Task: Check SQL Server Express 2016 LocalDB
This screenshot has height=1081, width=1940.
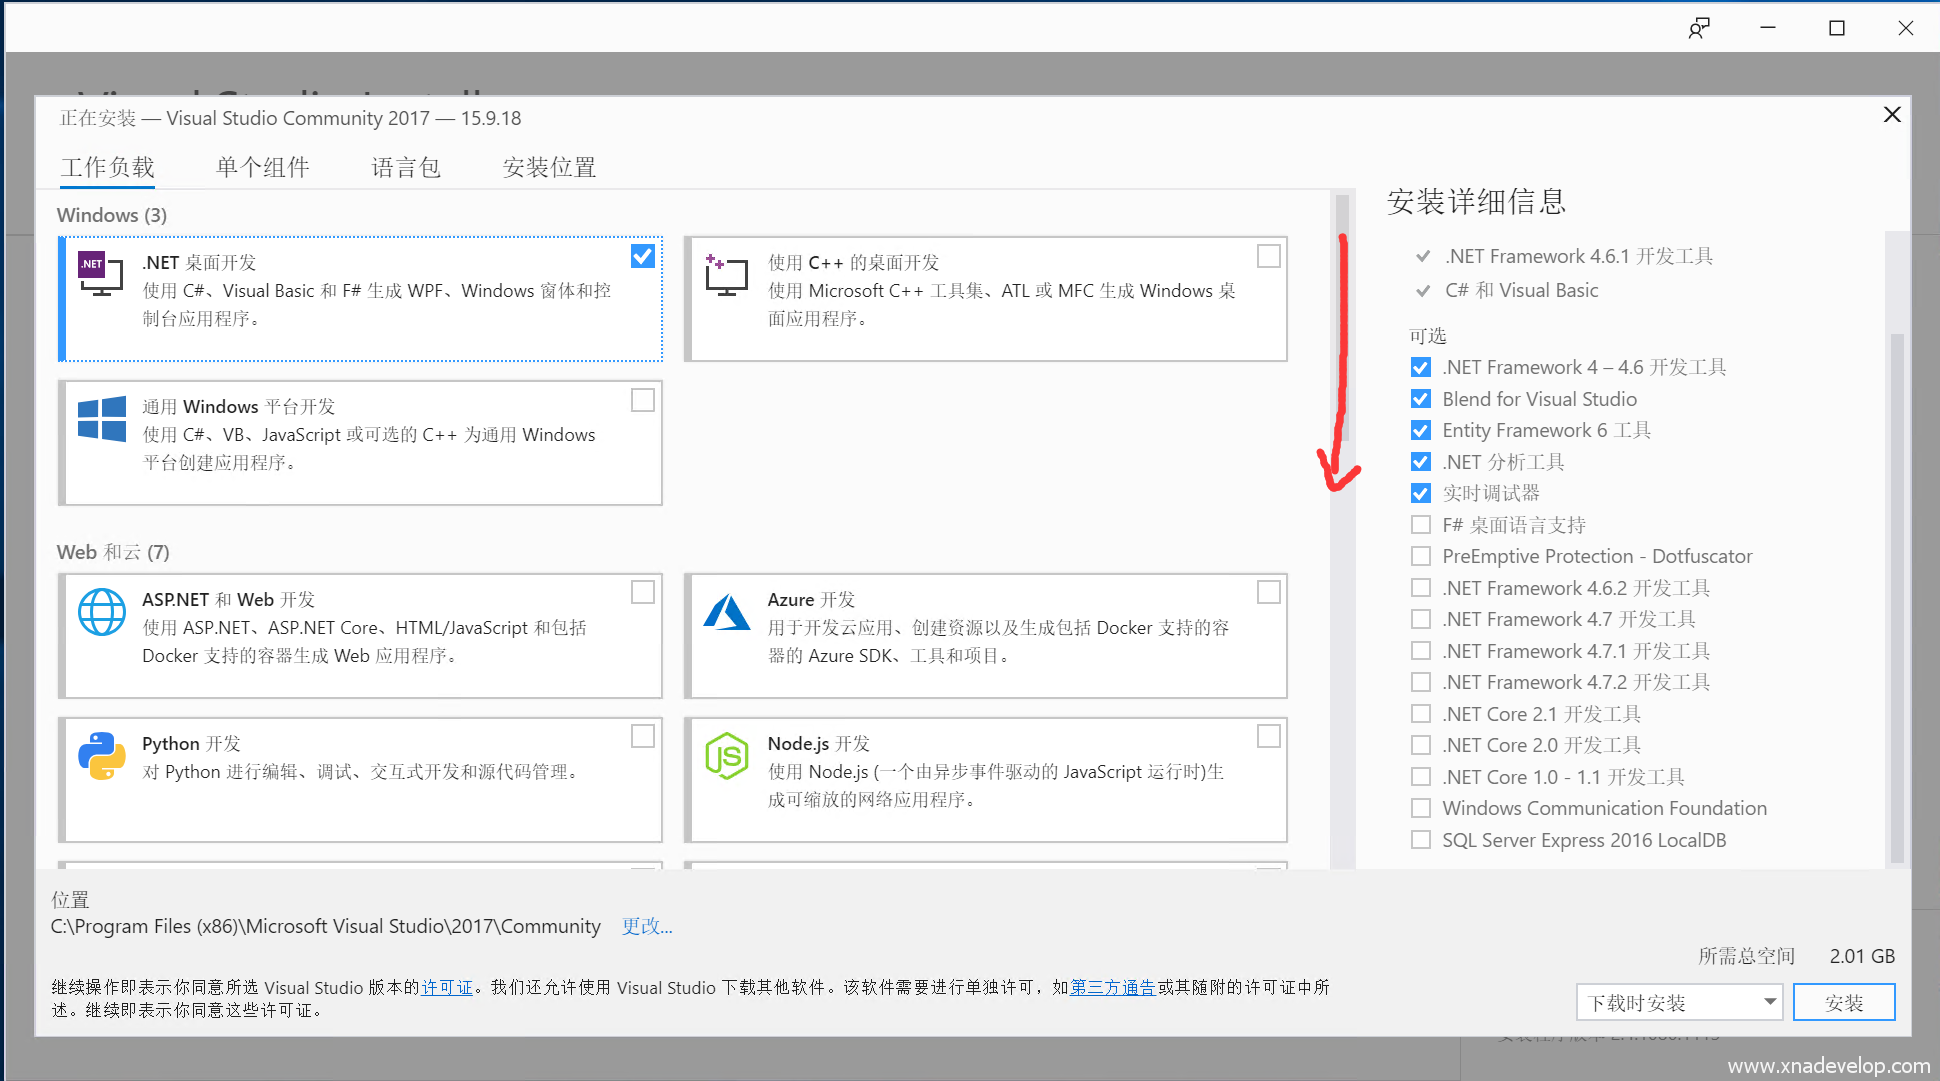Action: point(1420,840)
